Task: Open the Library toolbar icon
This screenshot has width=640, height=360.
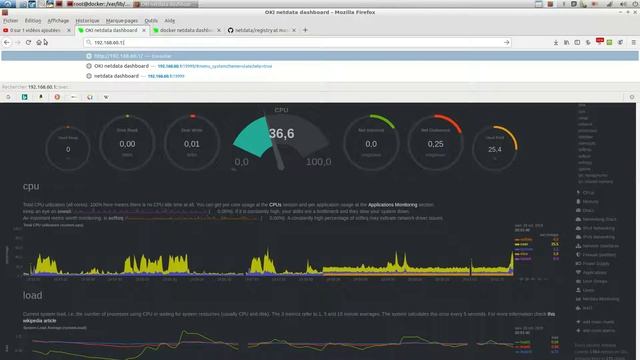Action: tap(567, 42)
